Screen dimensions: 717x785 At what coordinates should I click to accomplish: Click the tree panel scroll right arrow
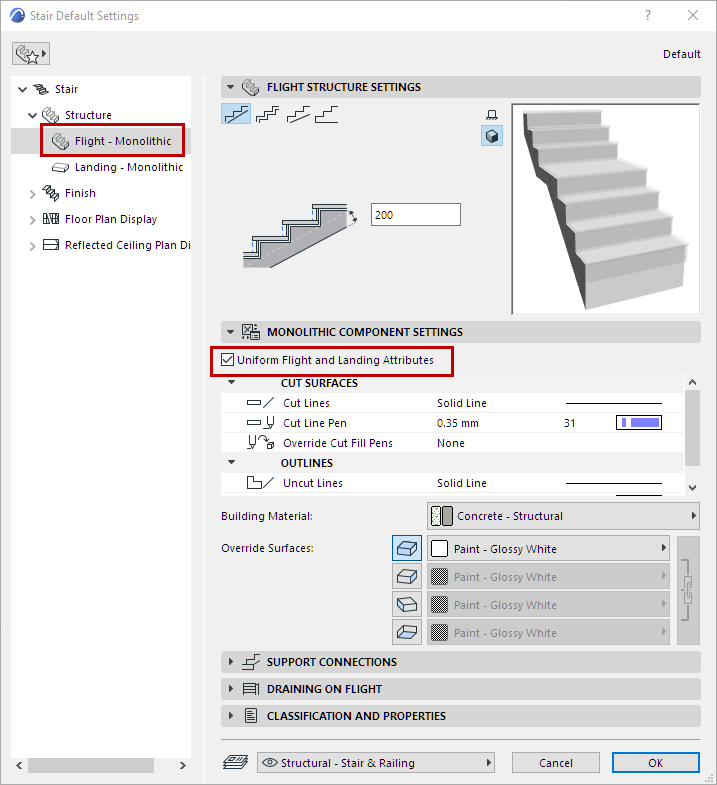(183, 765)
